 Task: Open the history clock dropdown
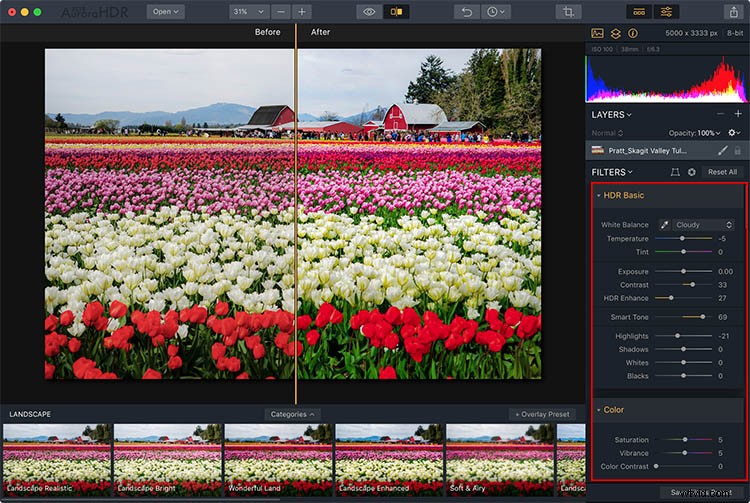click(496, 11)
